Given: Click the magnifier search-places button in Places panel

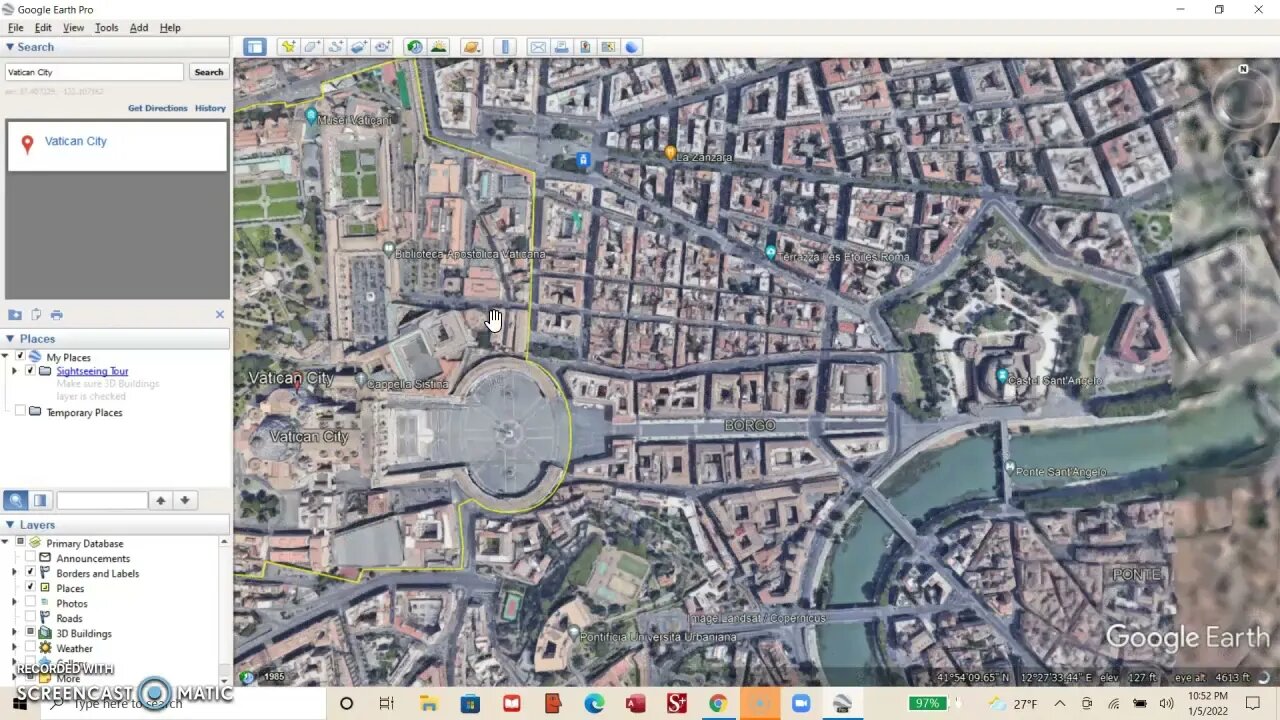Looking at the screenshot, I should (x=15, y=500).
